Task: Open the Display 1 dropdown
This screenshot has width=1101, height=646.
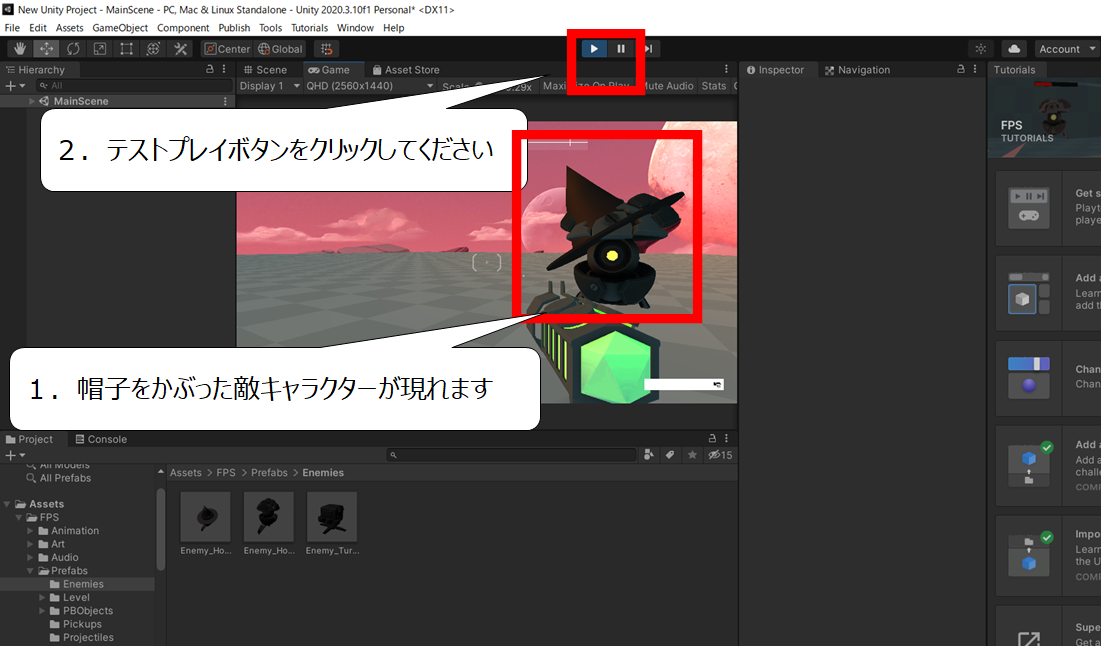Action: [x=270, y=86]
